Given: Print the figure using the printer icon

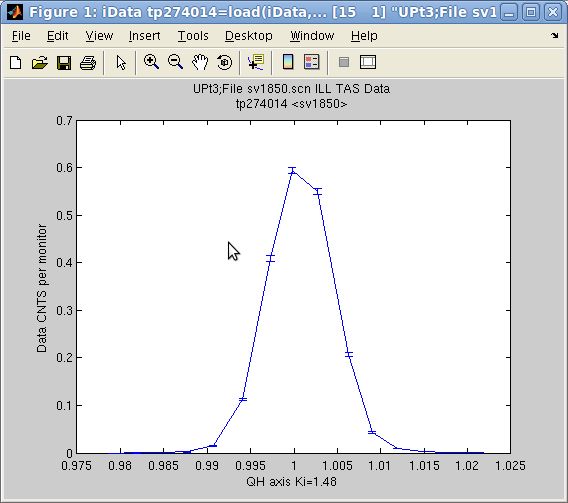Looking at the screenshot, I should [x=88, y=63].
